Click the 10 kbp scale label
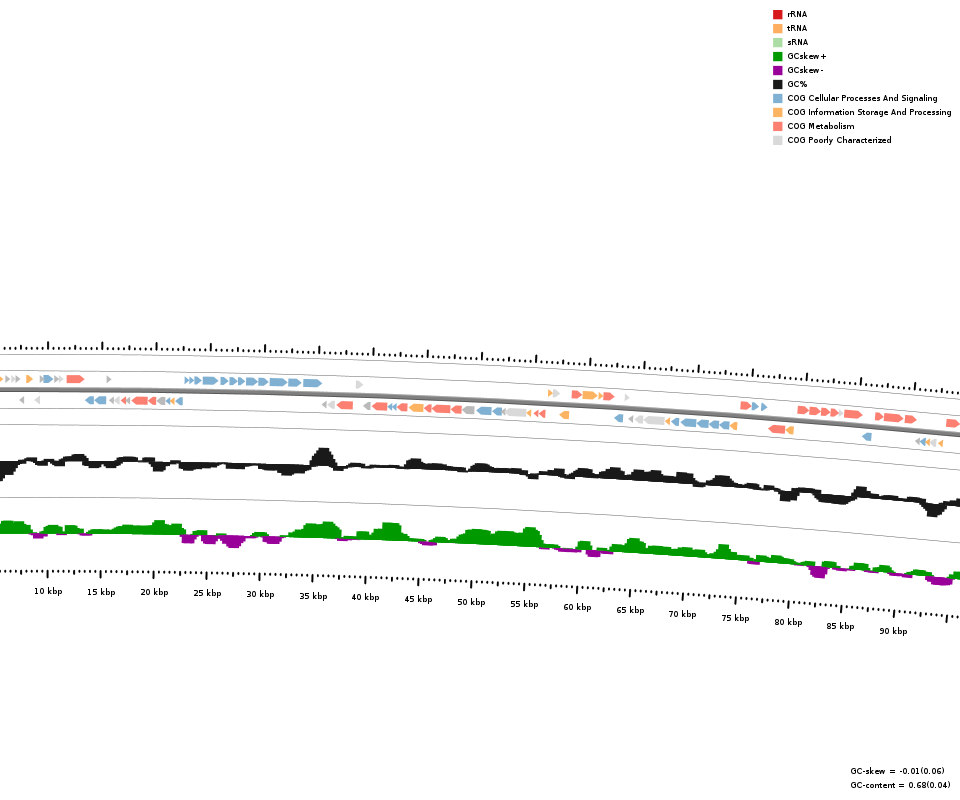Viewport: 960px width, 800px height. [x=48, y=591]
